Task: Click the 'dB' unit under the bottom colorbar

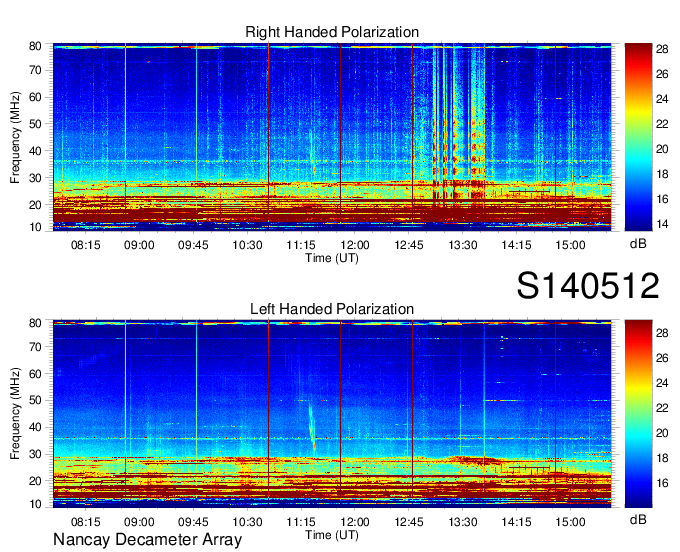Action: [x=638, y=519]
